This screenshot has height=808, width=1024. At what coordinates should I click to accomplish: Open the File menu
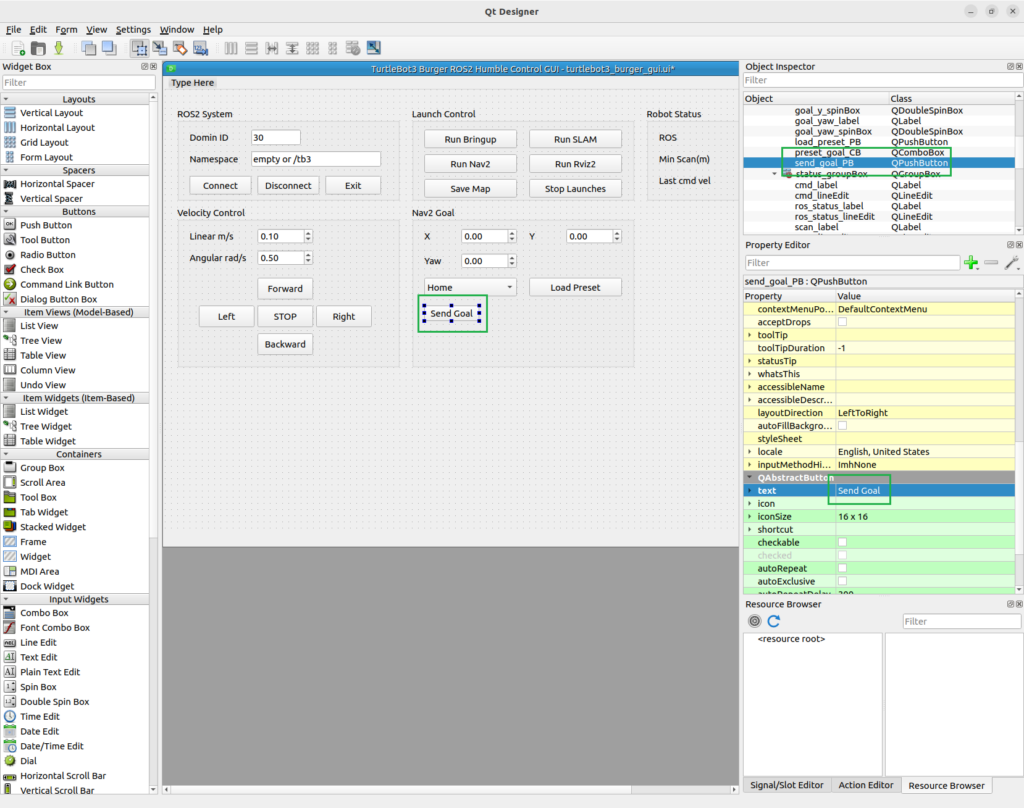click(14, 29)
